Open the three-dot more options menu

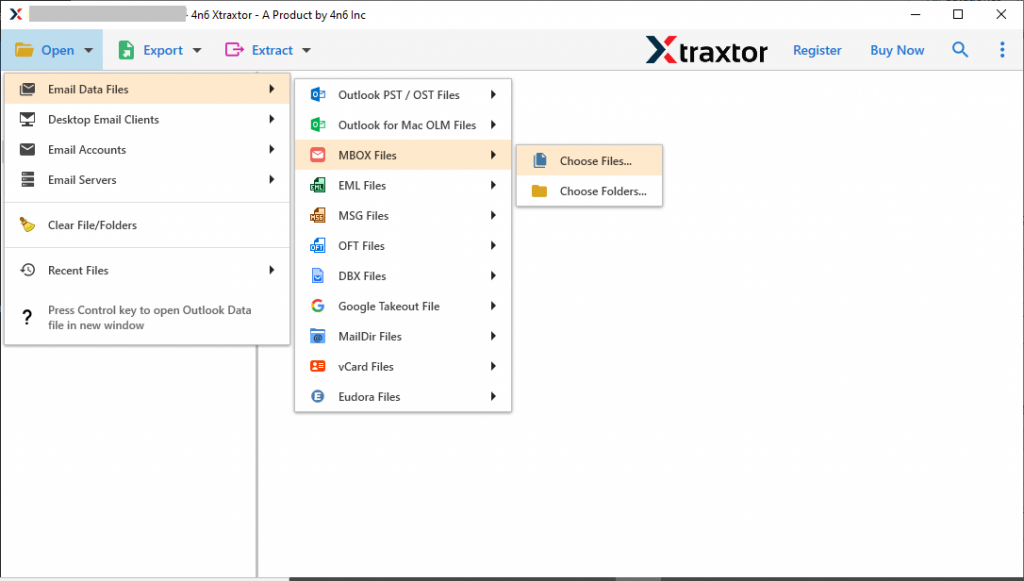[1002, 50]
